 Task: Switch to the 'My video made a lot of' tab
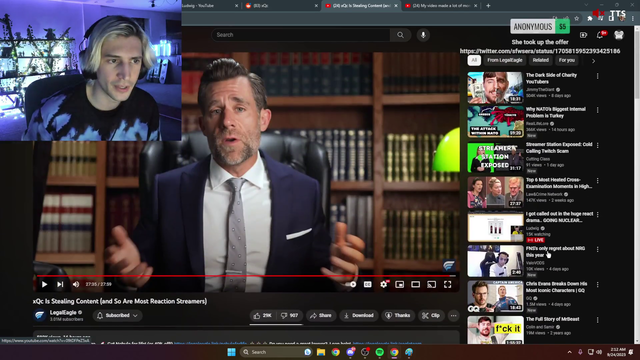[x=441, y=6]
